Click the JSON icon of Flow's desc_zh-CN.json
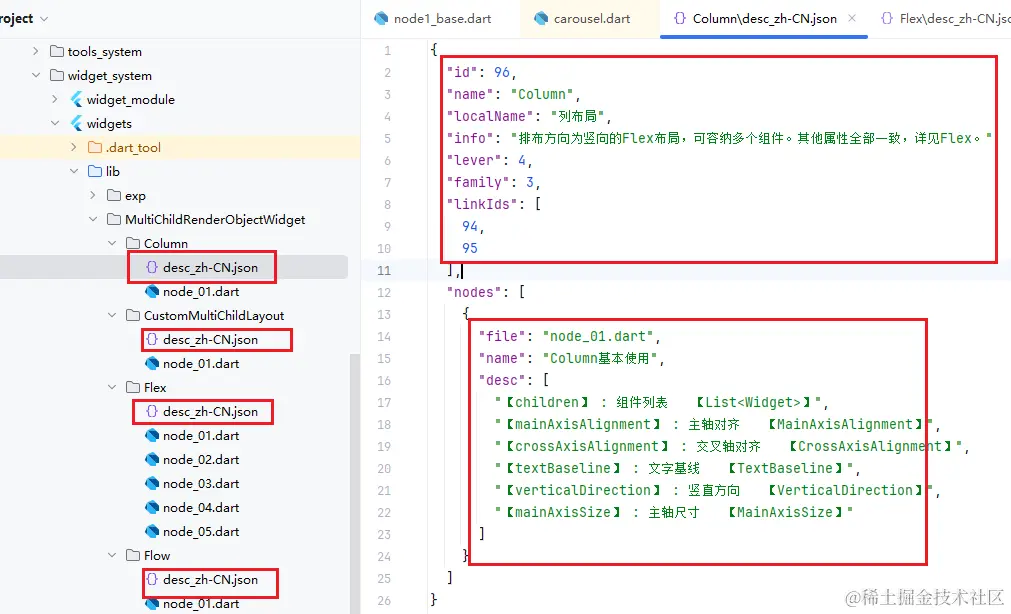Image resolution: width=1011 pixels, height=614 pixels. tap(152, 579)
